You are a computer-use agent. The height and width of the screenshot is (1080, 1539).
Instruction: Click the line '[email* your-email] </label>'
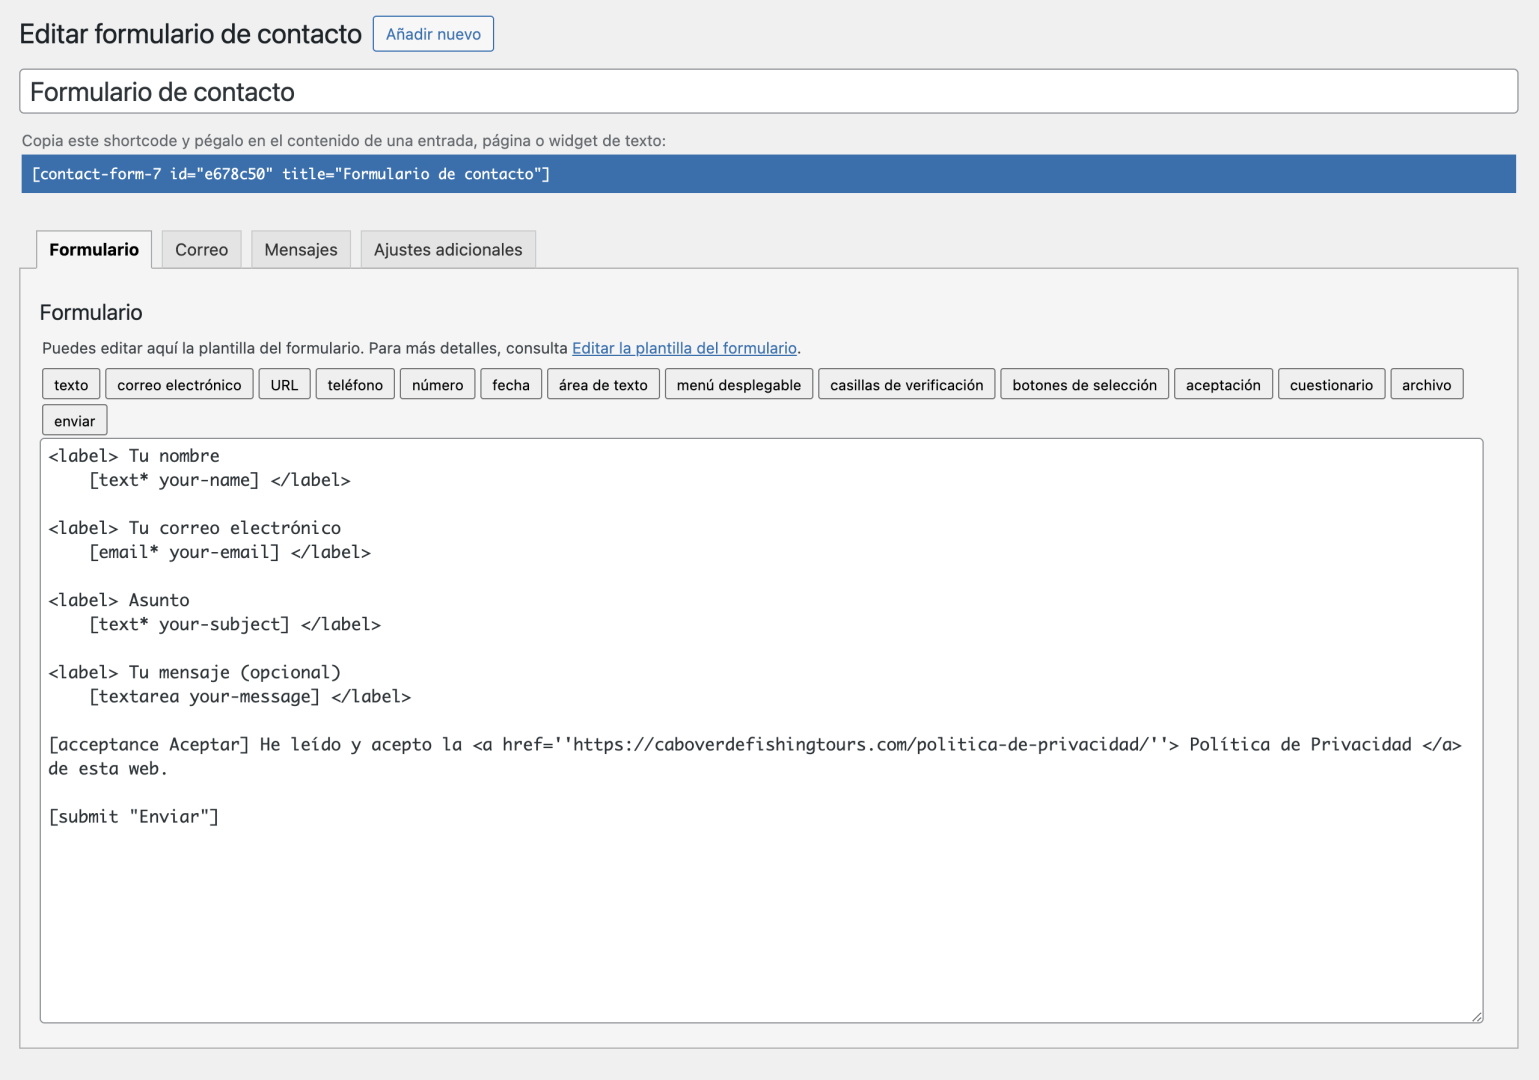click(x=230, y=552)
